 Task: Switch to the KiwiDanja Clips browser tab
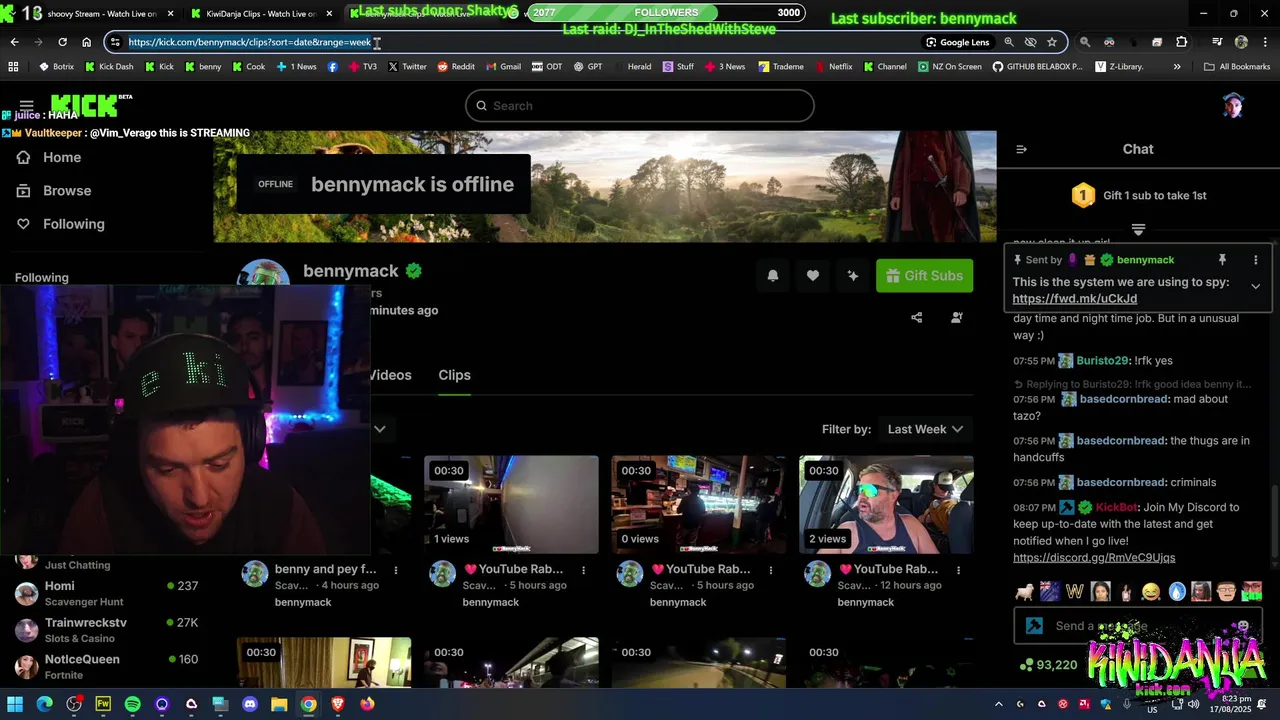262,14
